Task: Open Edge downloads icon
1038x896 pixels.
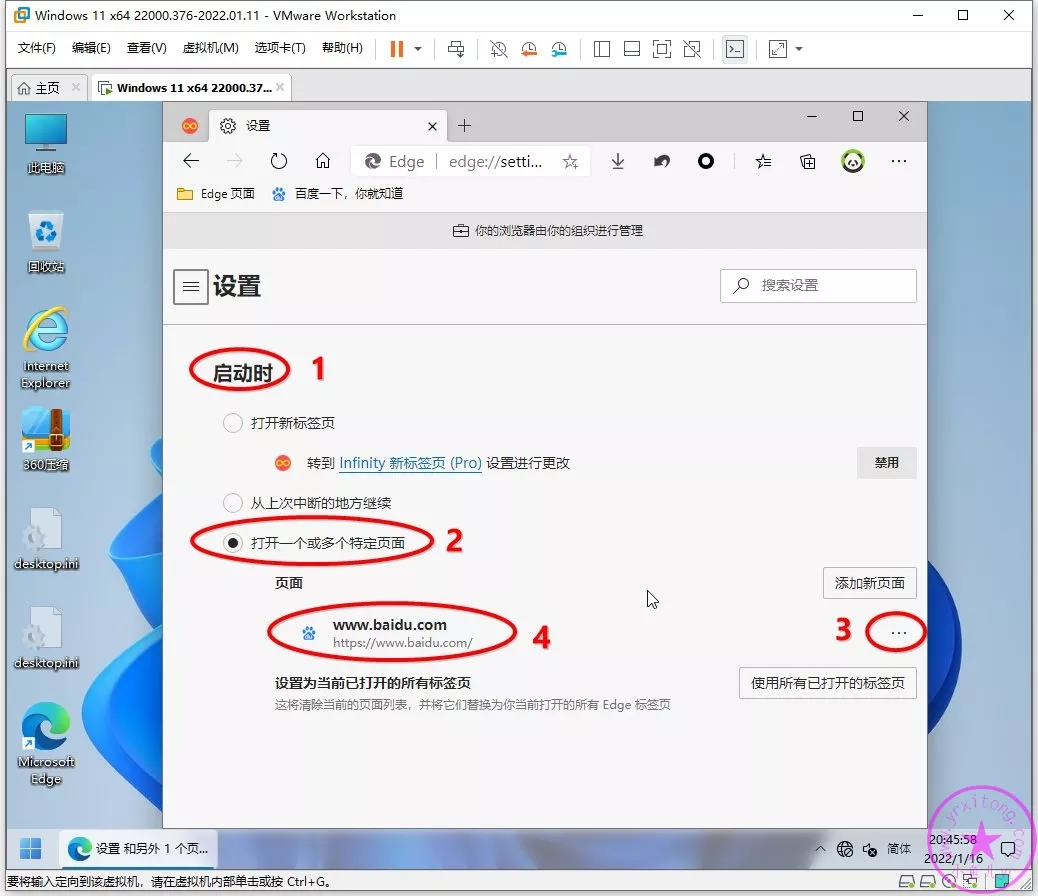Action: click(617, 161)
